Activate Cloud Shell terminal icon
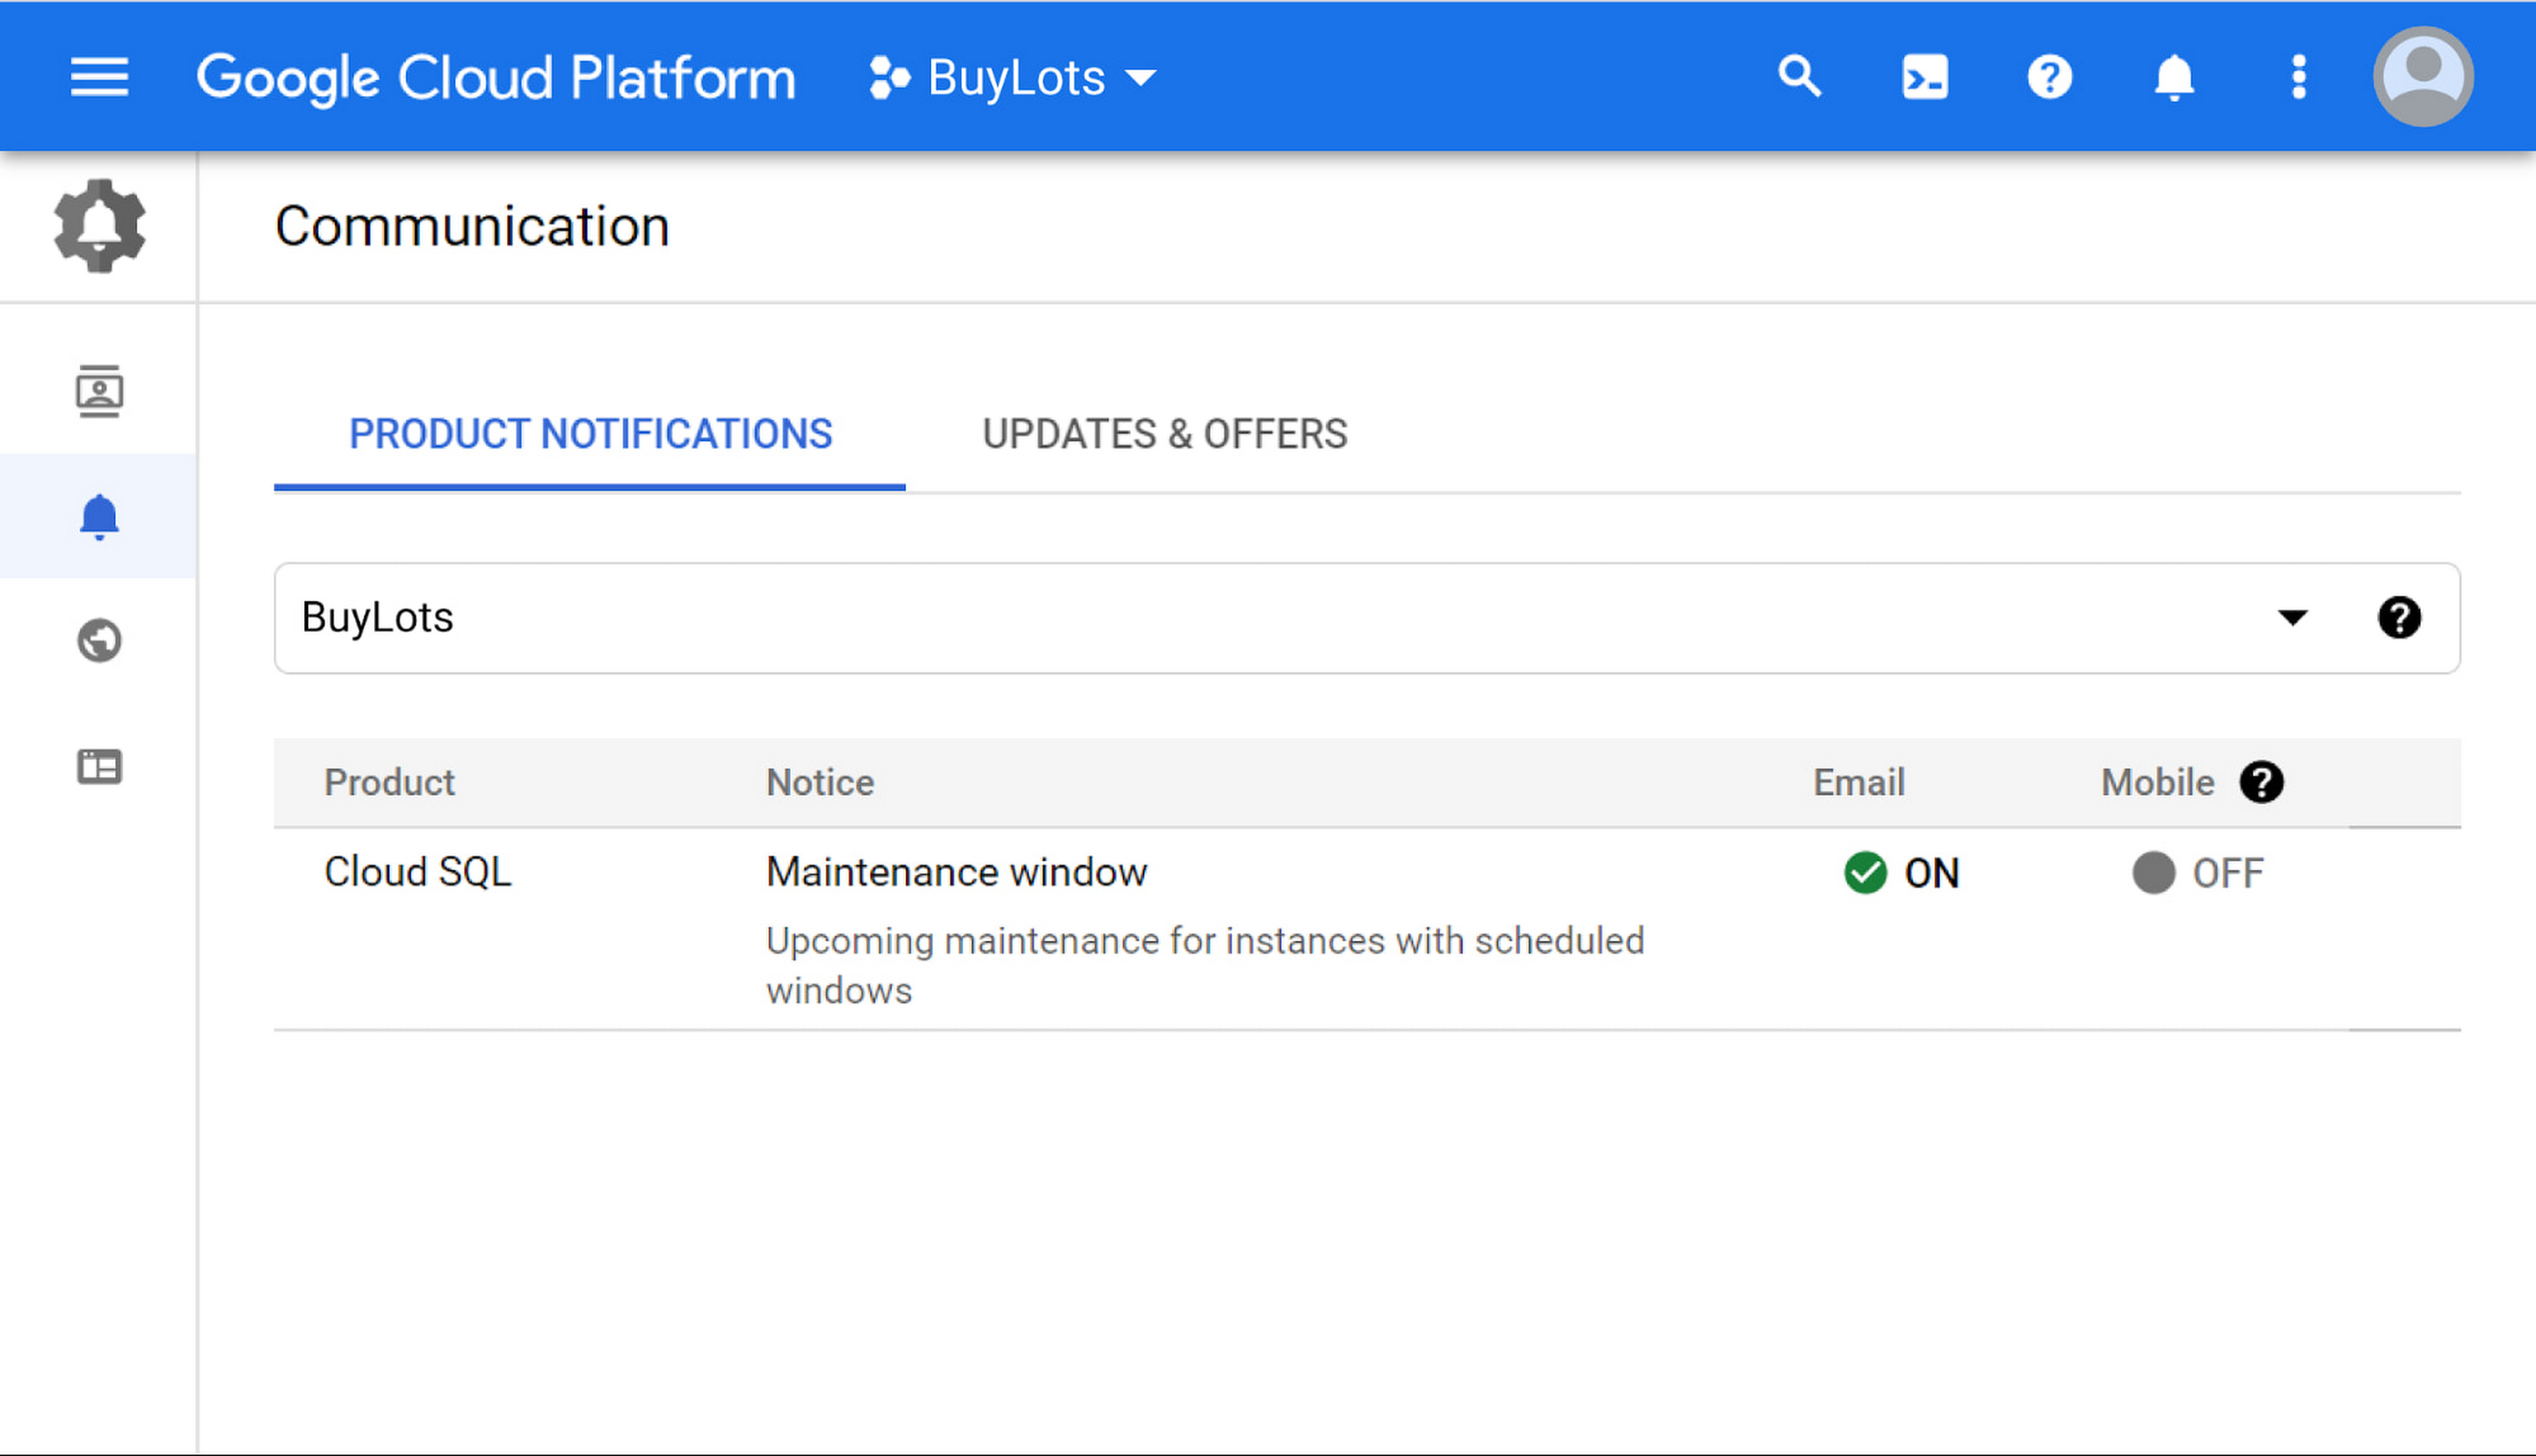This screenshot has width=2536, height=1456. (1924, 77)
